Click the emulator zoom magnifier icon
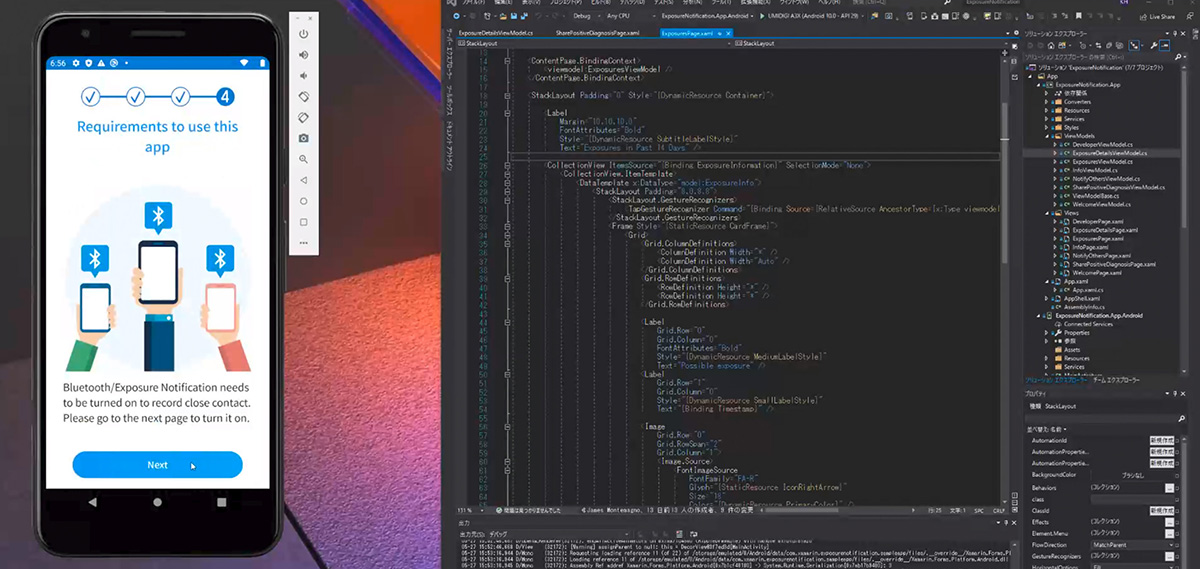The image size is (1200, 569). (x=304, y=159)
